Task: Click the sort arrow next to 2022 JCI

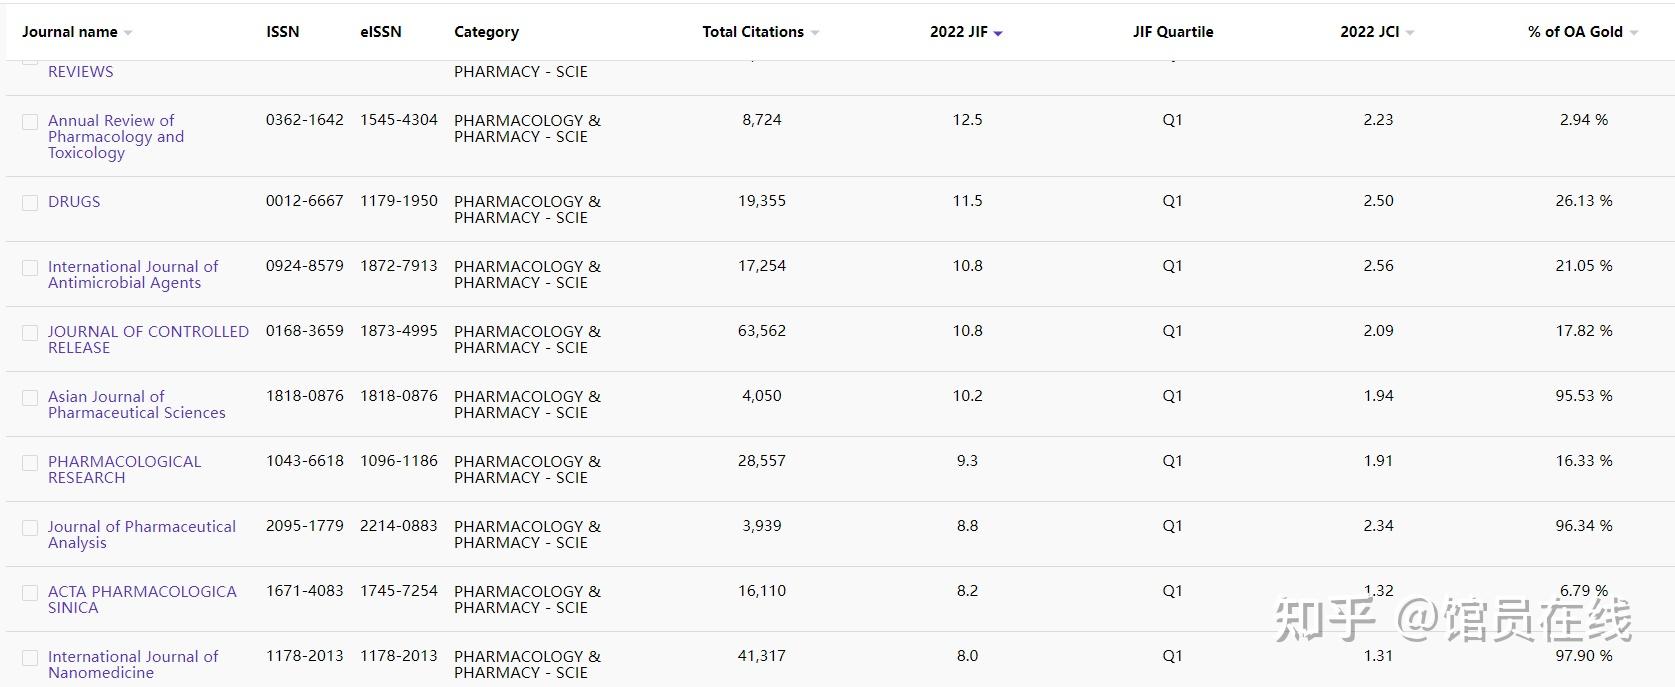Action: click(x=1410, y=33)
